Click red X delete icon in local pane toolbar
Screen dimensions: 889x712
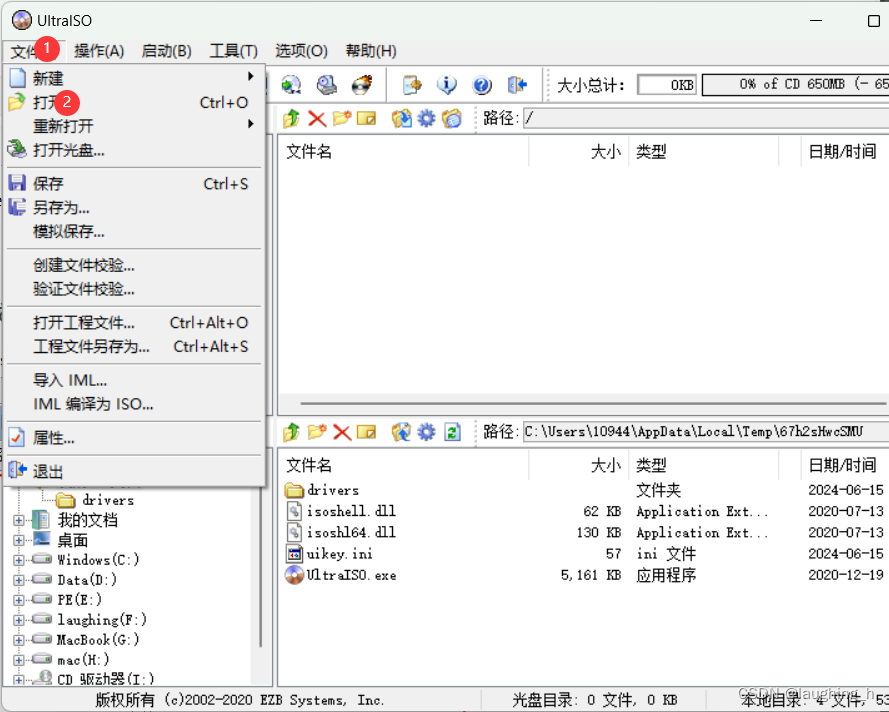pos(342,433)
